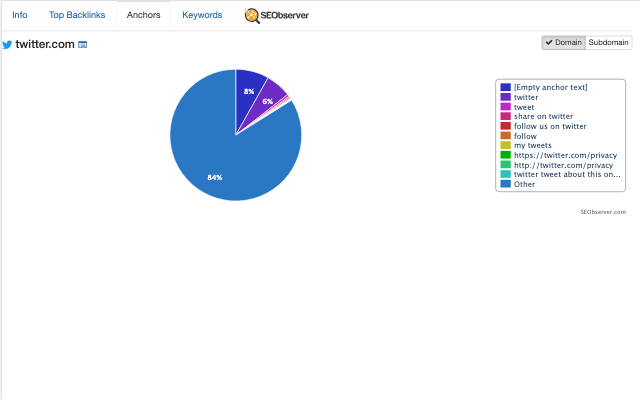Click the red follow us on twitter swatch
The width and height of the screenshot is (640, 400).
pos(505,126)
